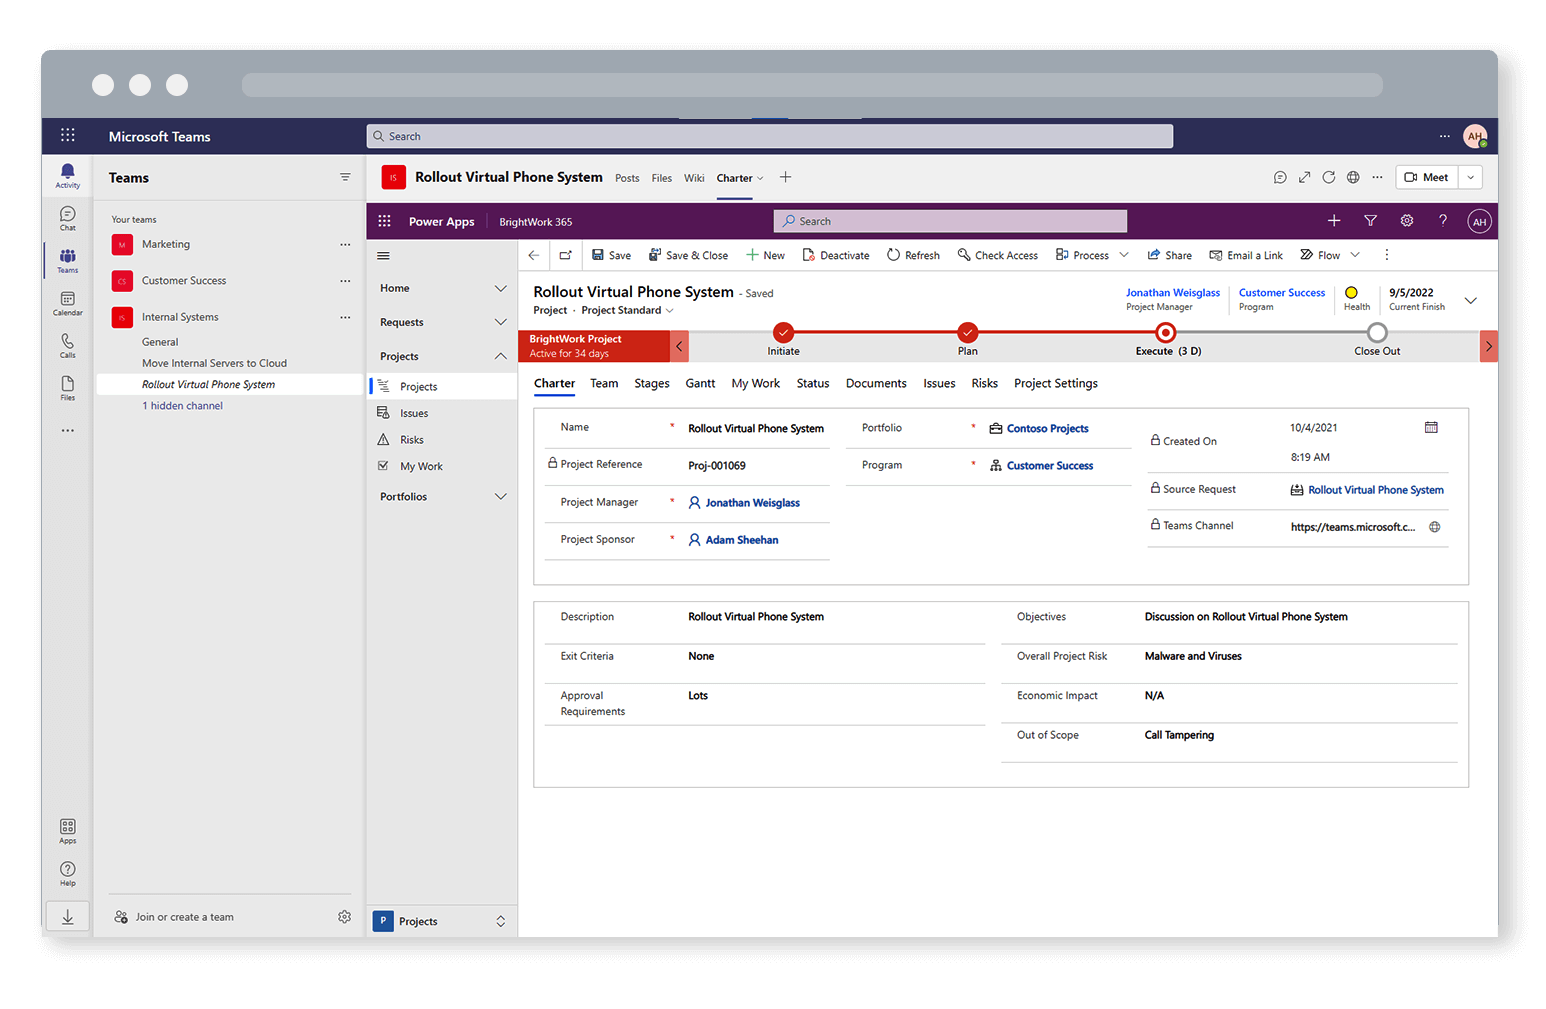Open the question mark help icon
The width and height of the screenshot is (1546, 1009).
coord(1442,221)
